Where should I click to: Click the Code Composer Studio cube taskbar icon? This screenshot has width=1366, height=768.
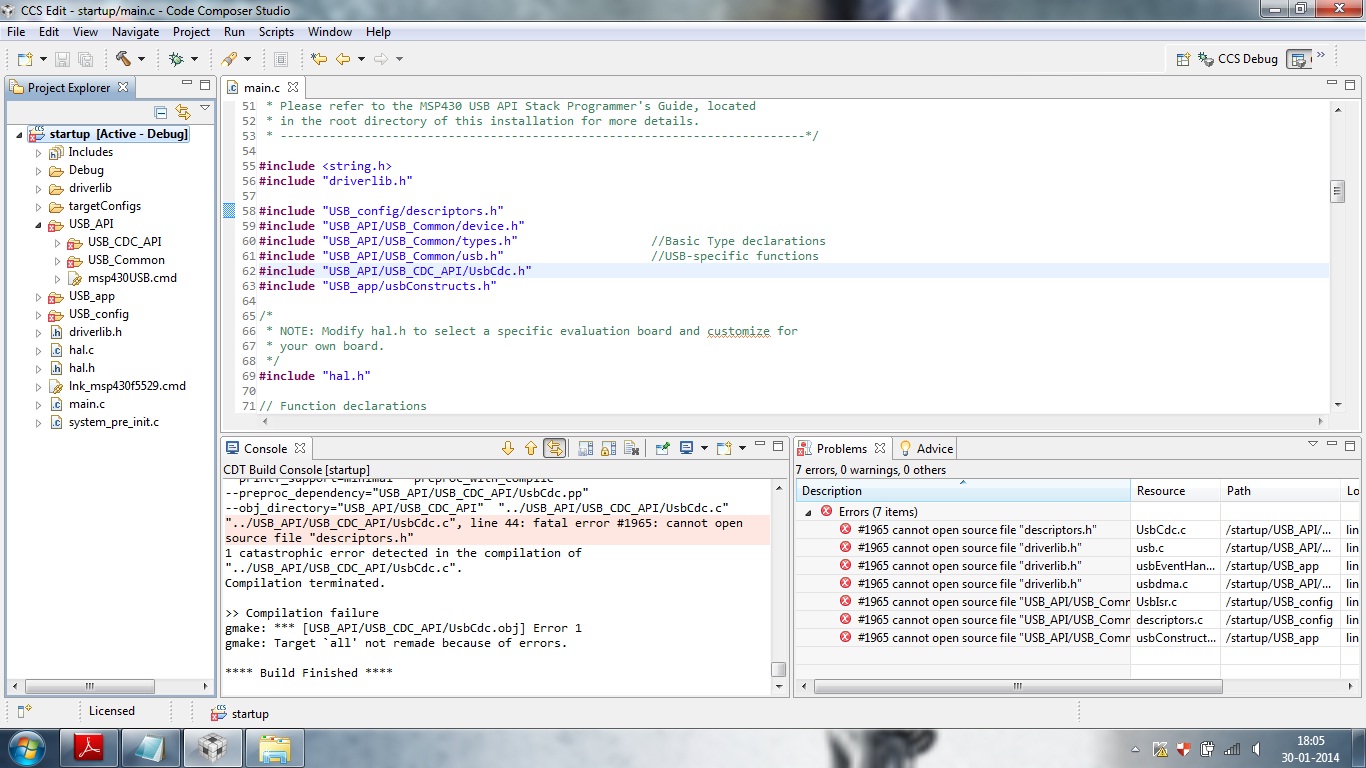[213, 748]
